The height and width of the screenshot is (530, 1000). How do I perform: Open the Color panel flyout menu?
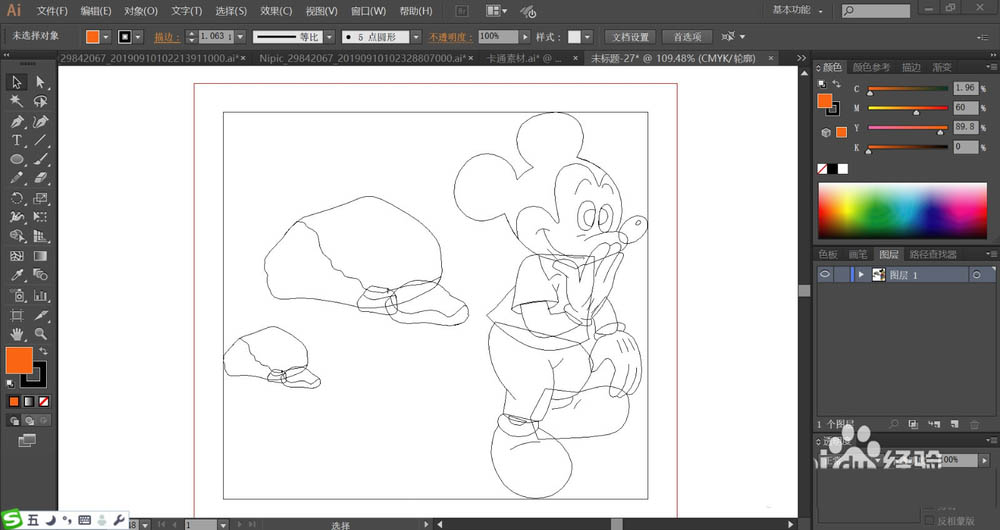tap(990, 67)
